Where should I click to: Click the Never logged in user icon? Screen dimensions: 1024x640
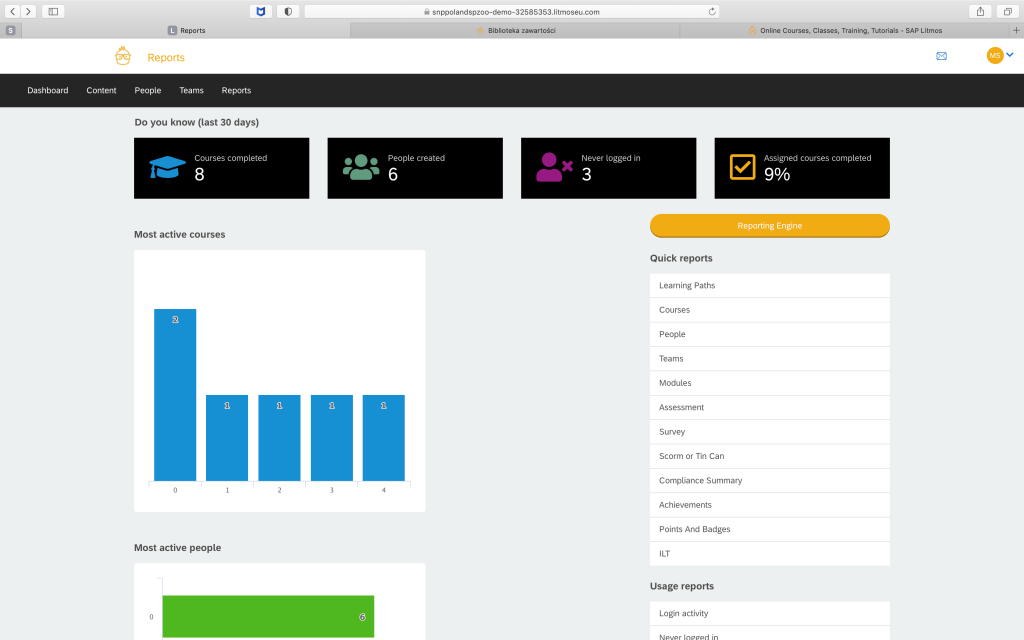pyautogui.click(x=554, y=167)
